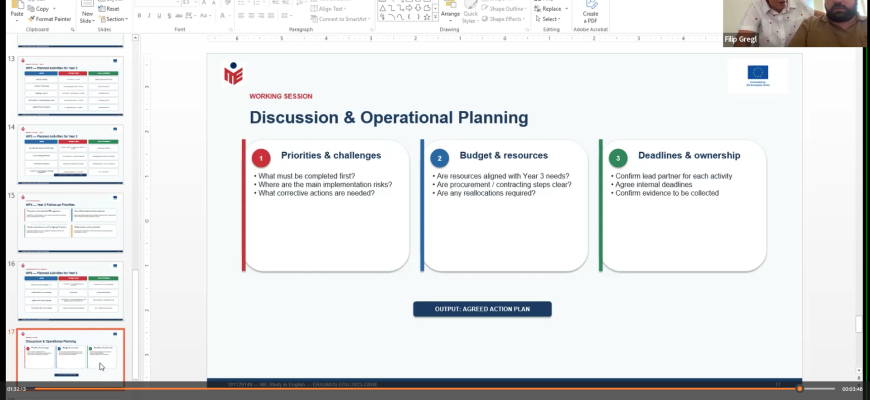
Task: Select slide 17 thumbnail
Action: tap(70, 356)
